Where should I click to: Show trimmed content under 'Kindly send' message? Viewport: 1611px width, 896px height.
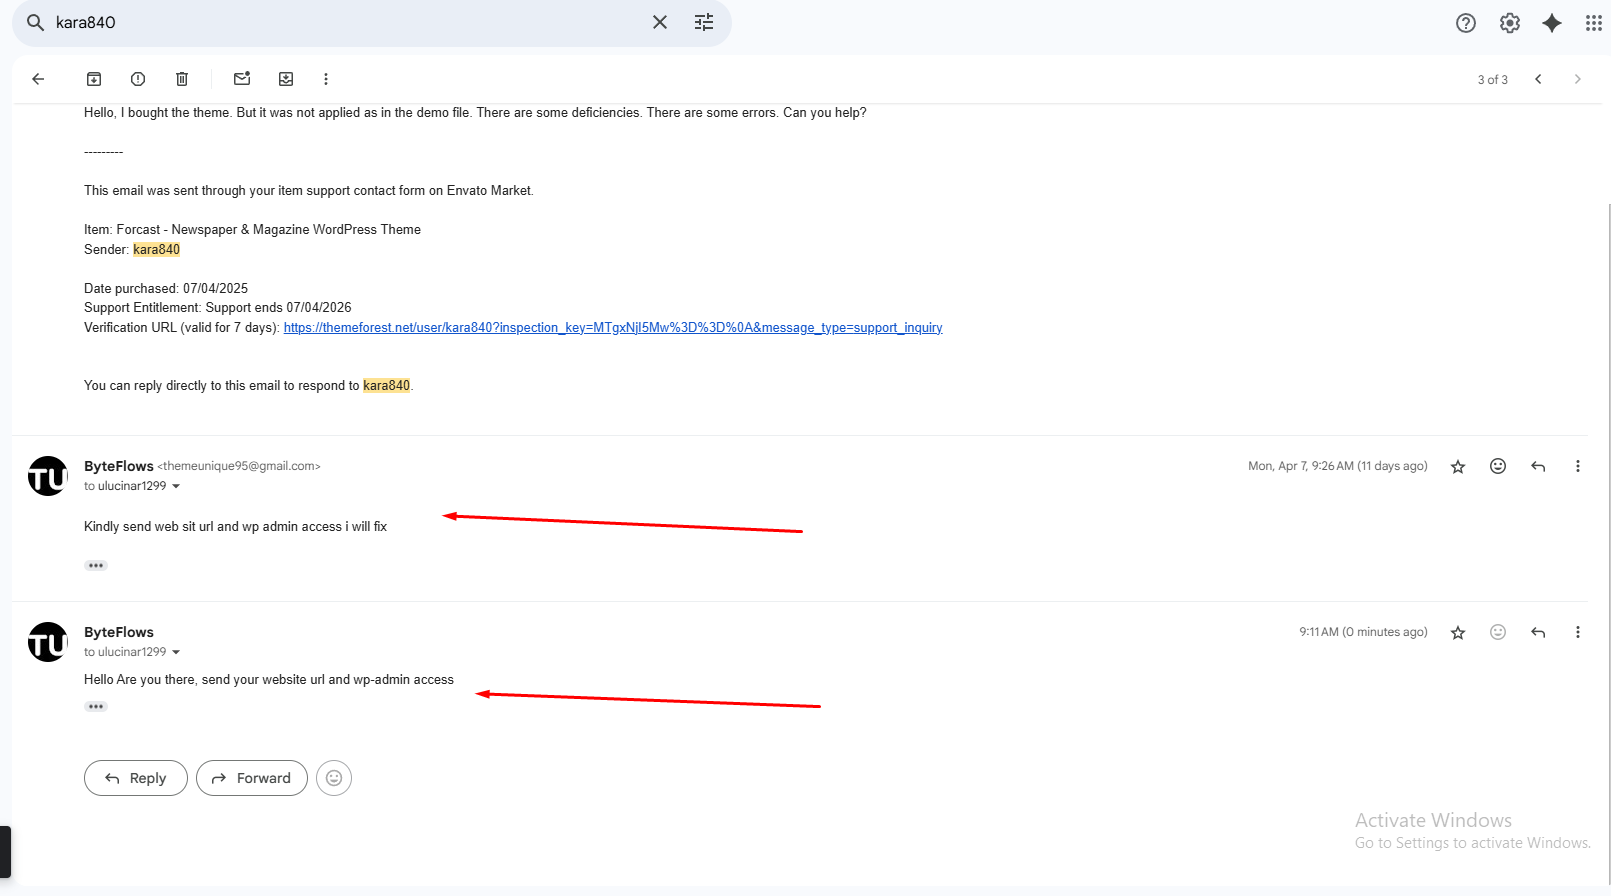96,565
